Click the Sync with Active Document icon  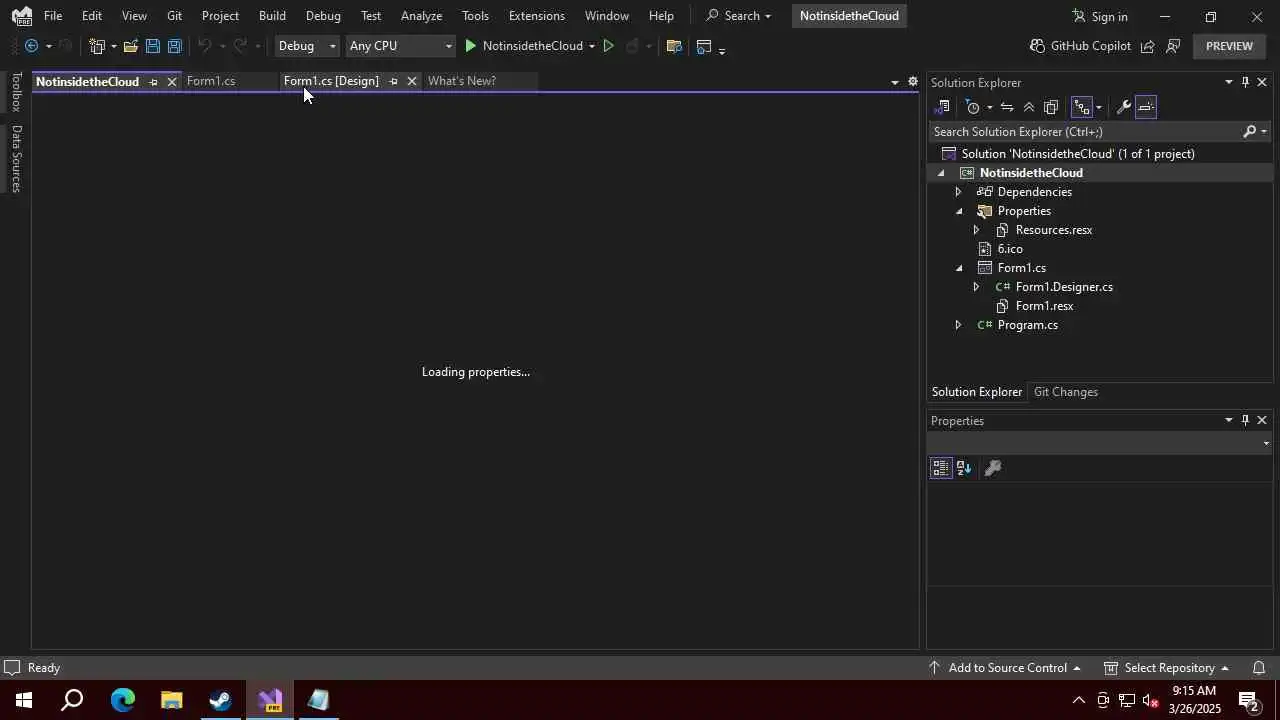tap(1007, 107)
